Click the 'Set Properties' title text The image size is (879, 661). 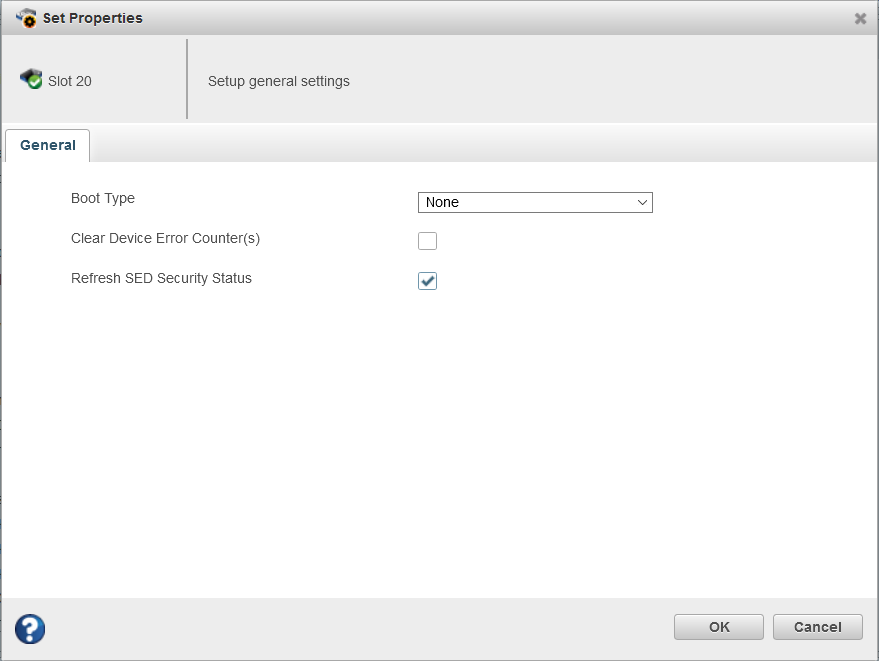93,18
